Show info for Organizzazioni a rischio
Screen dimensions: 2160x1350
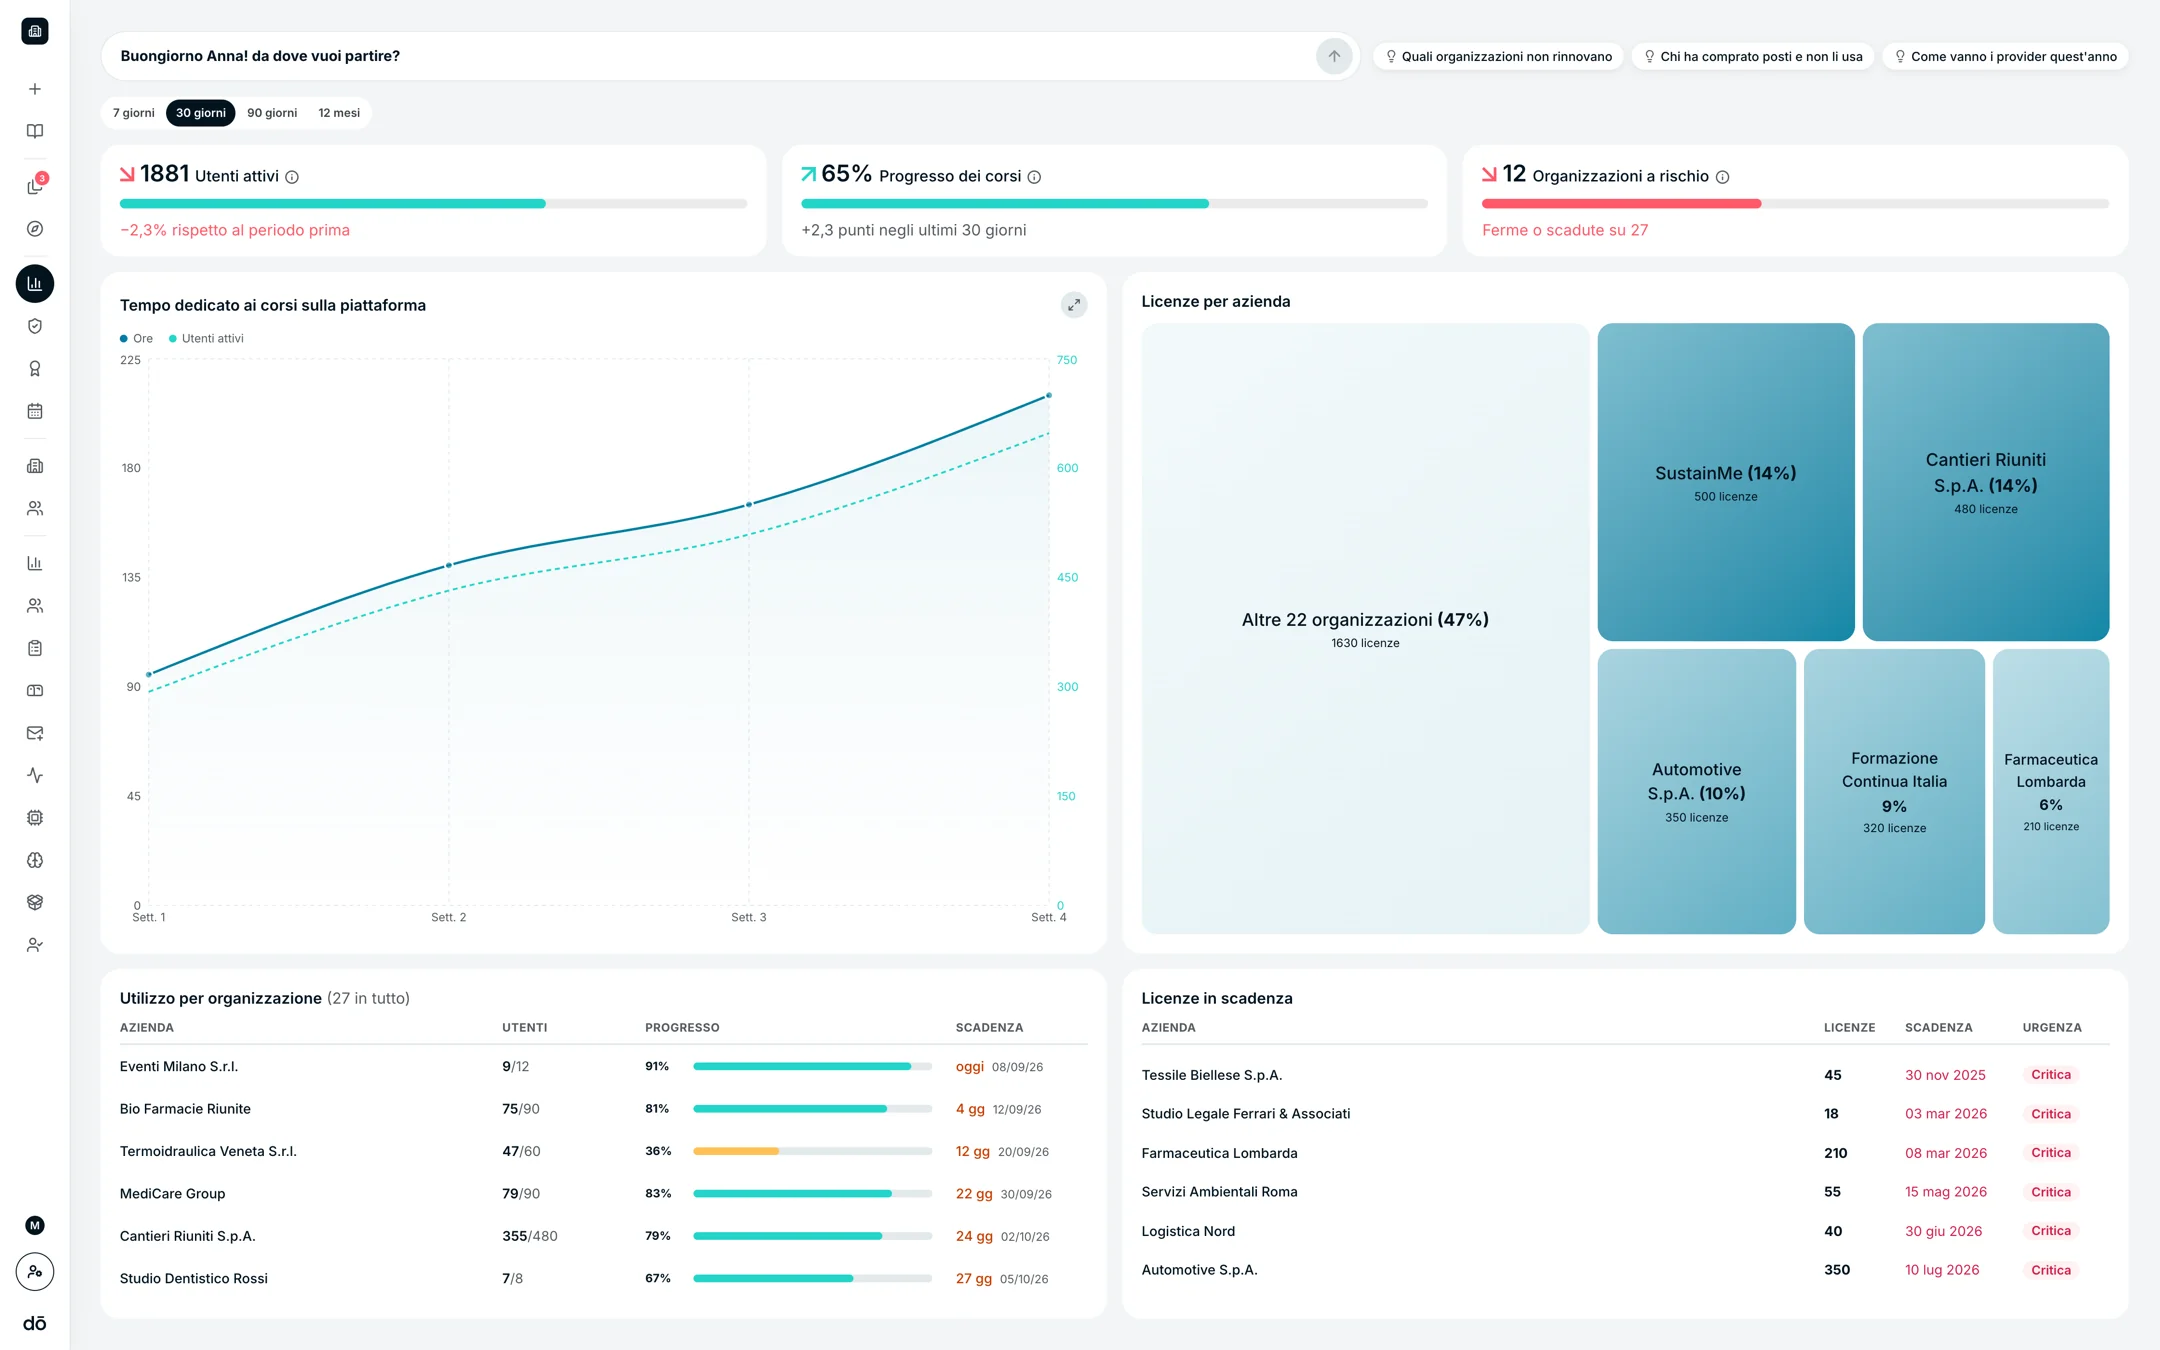1723,177
